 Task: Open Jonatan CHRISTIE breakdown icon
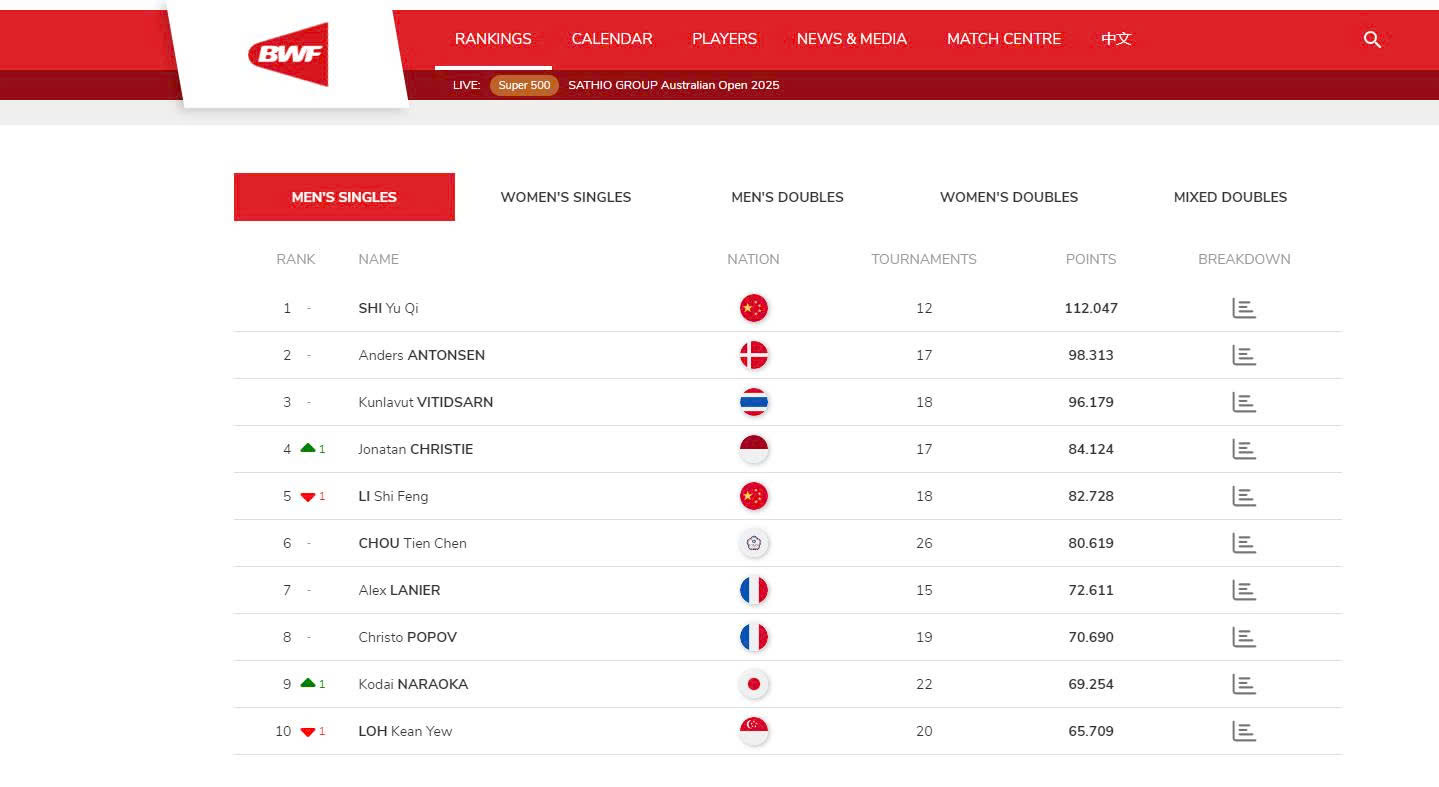[1243, 449]
